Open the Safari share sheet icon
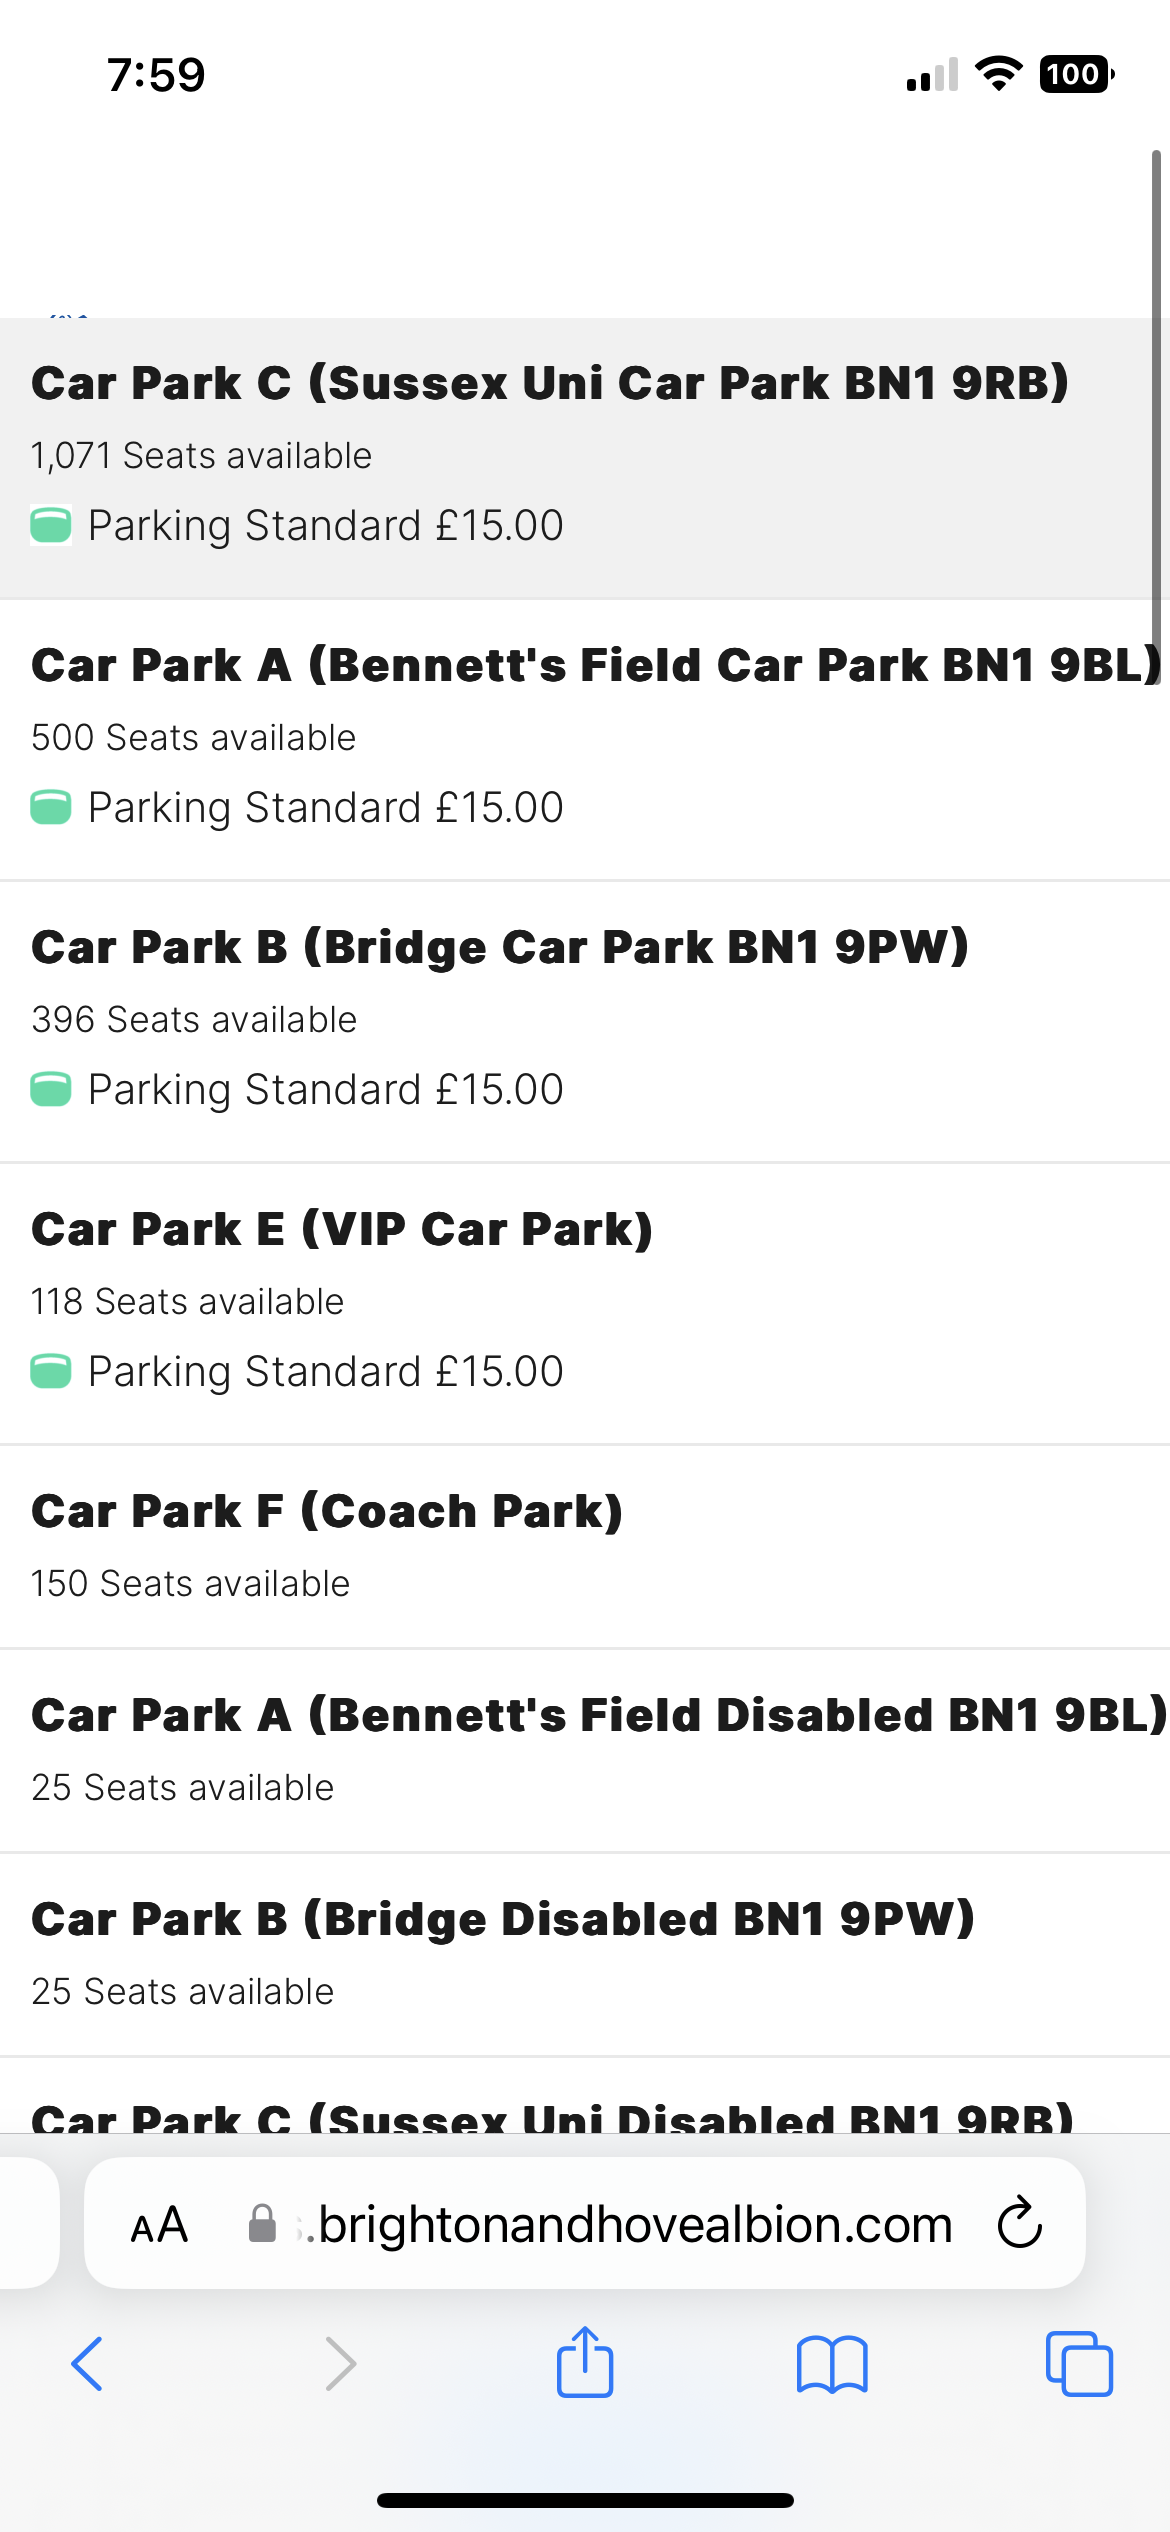This screenshot has width=1170, height=2532. pos(585,2361)
